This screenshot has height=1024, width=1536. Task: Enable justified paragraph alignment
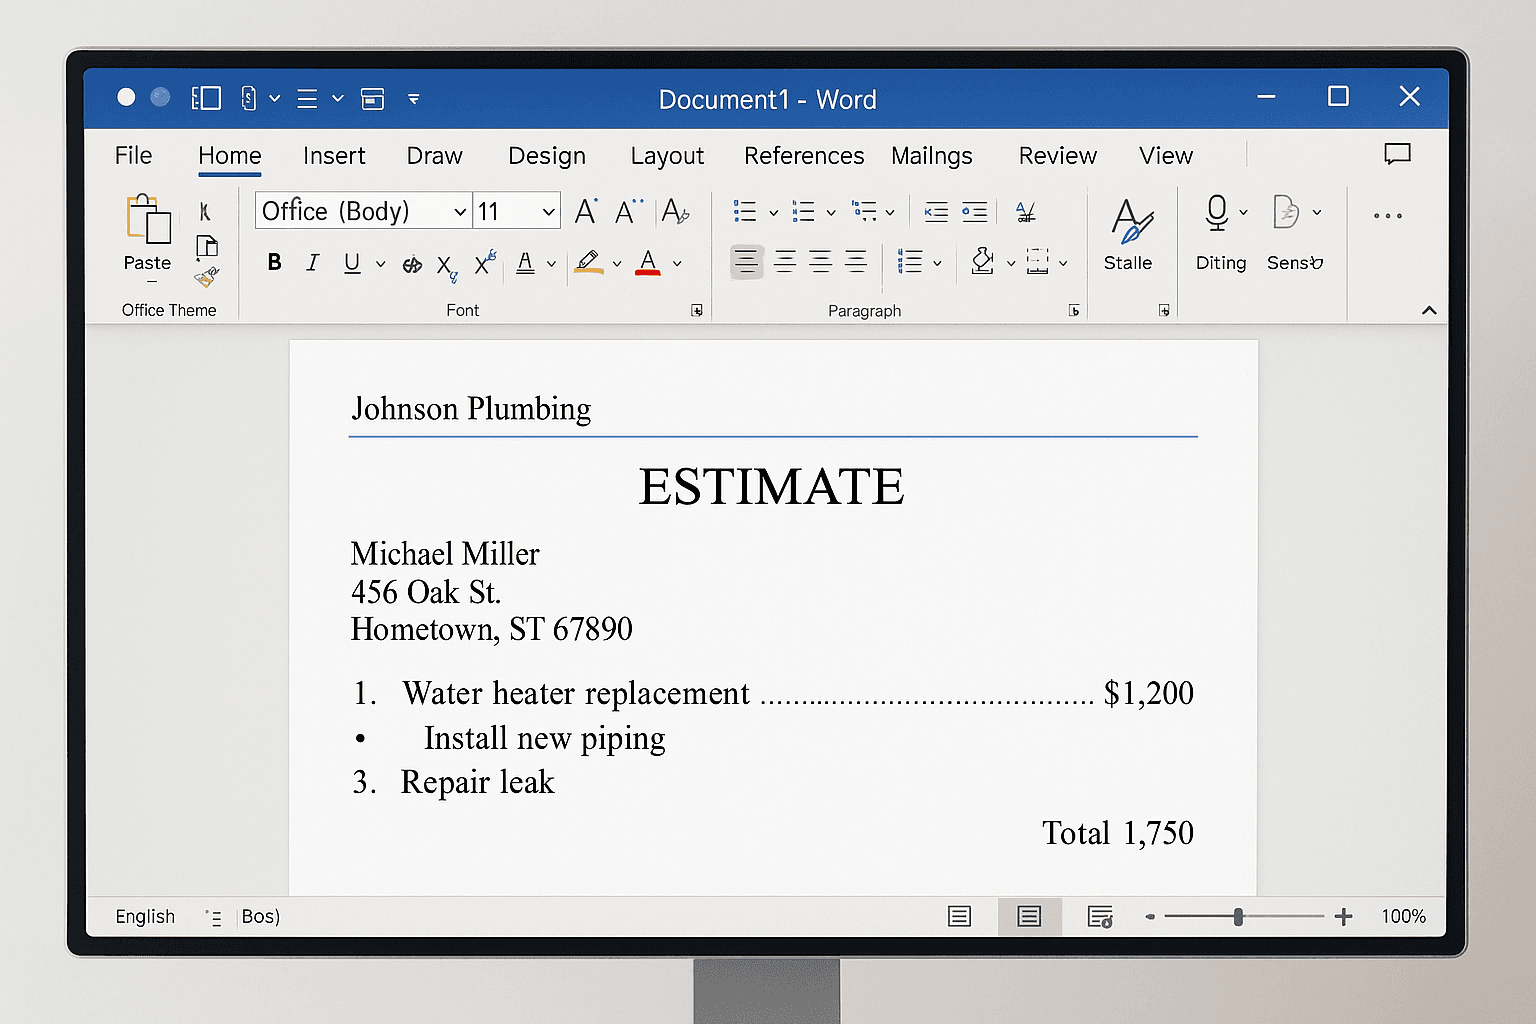point(856,262)
